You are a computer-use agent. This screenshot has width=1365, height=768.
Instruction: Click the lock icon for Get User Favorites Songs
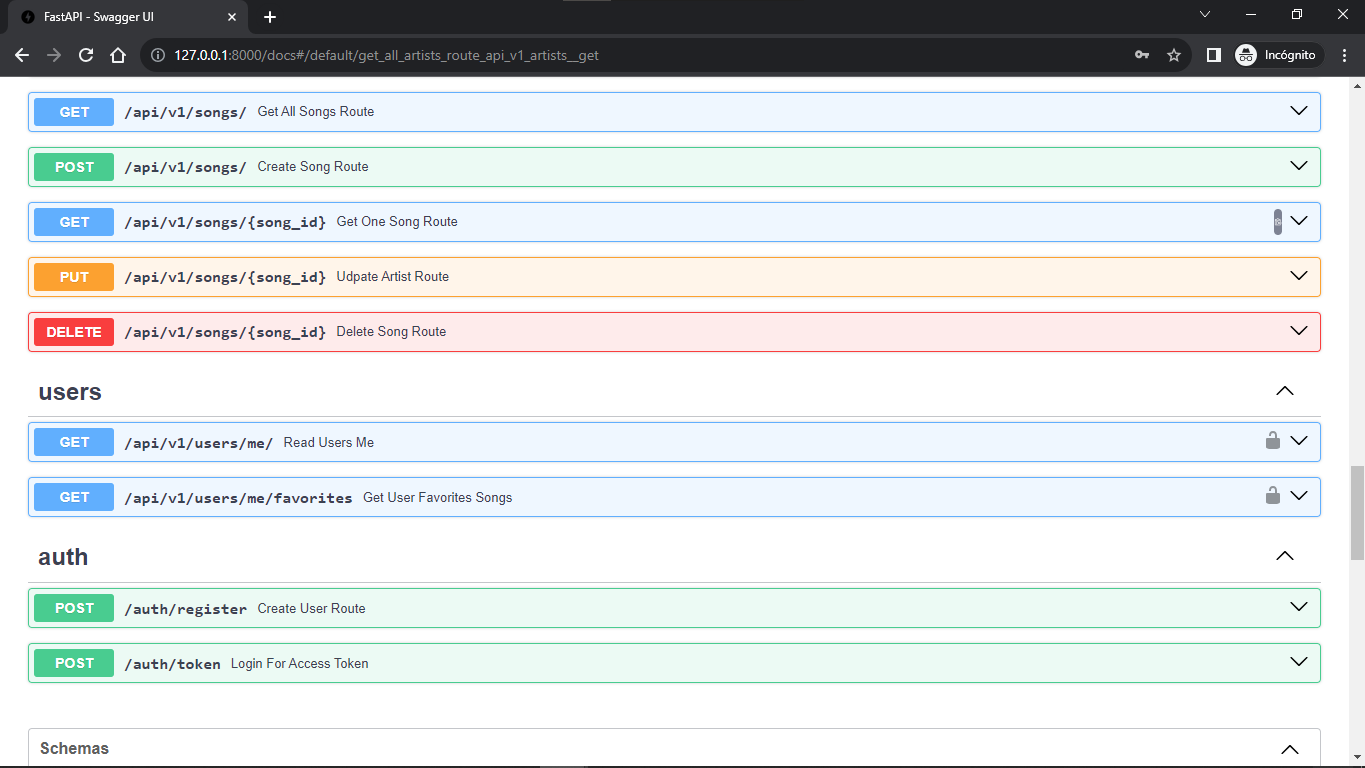coord(1272,495)
